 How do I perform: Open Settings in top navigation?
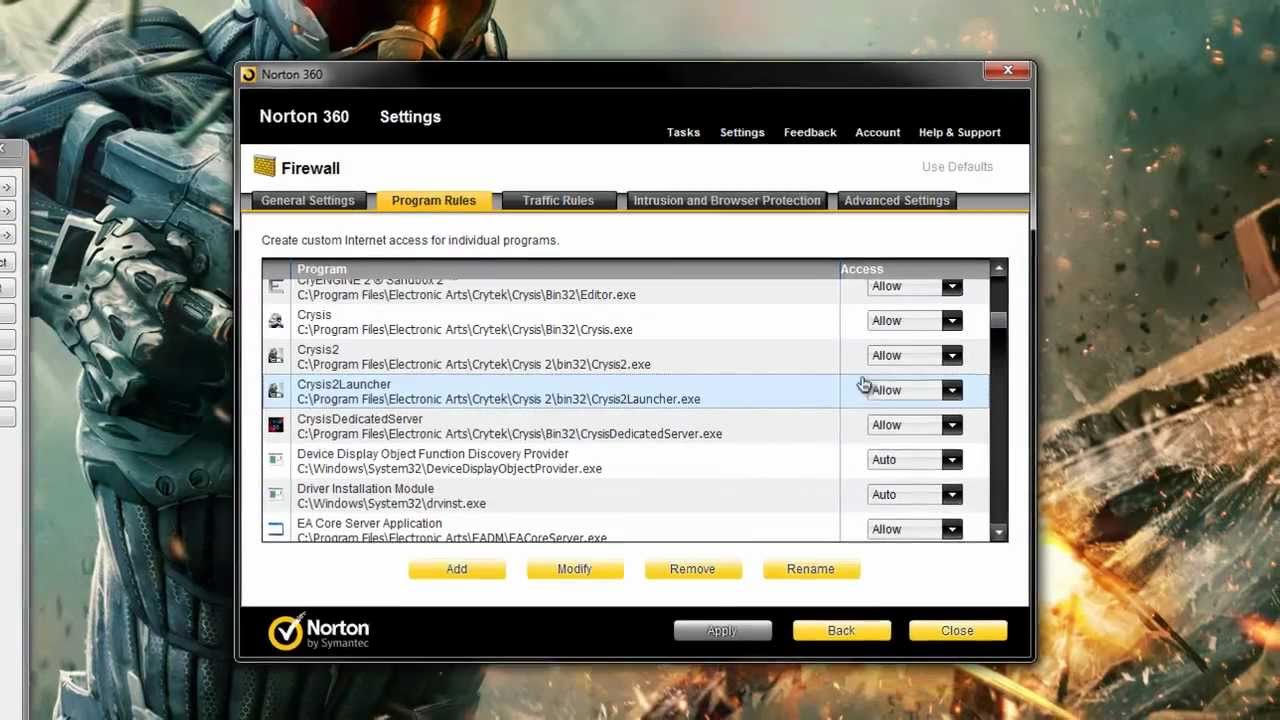(x=742, y=132)
